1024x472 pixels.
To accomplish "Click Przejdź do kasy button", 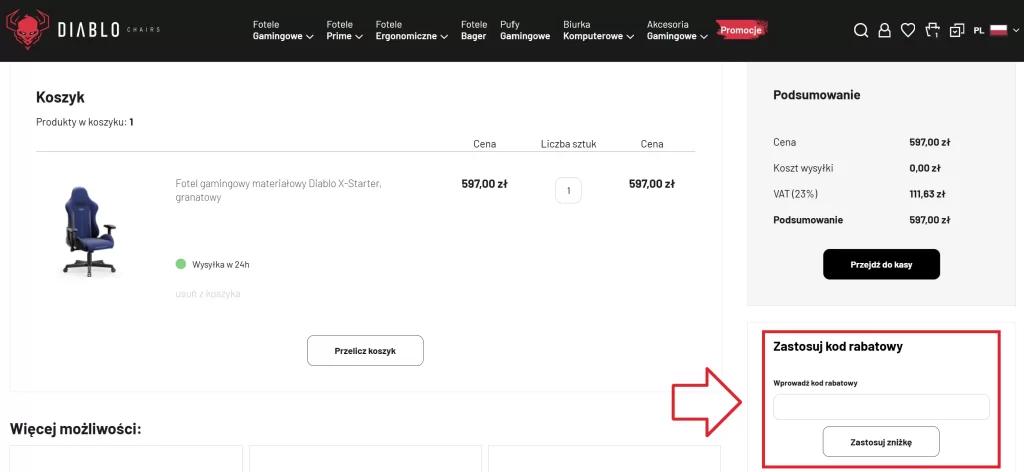I will (881, 264).
